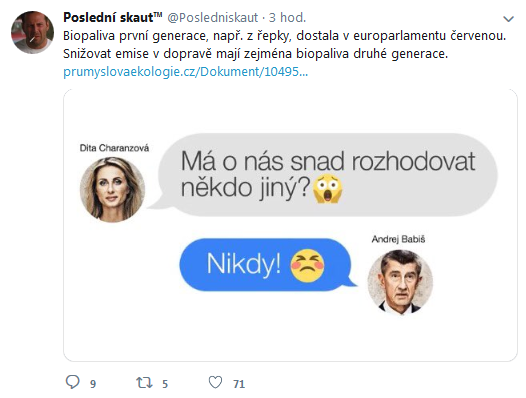Click the like count 71
The width and height of the screenshot is (526, 398).
pyautogui.click(x=239, y=384)
